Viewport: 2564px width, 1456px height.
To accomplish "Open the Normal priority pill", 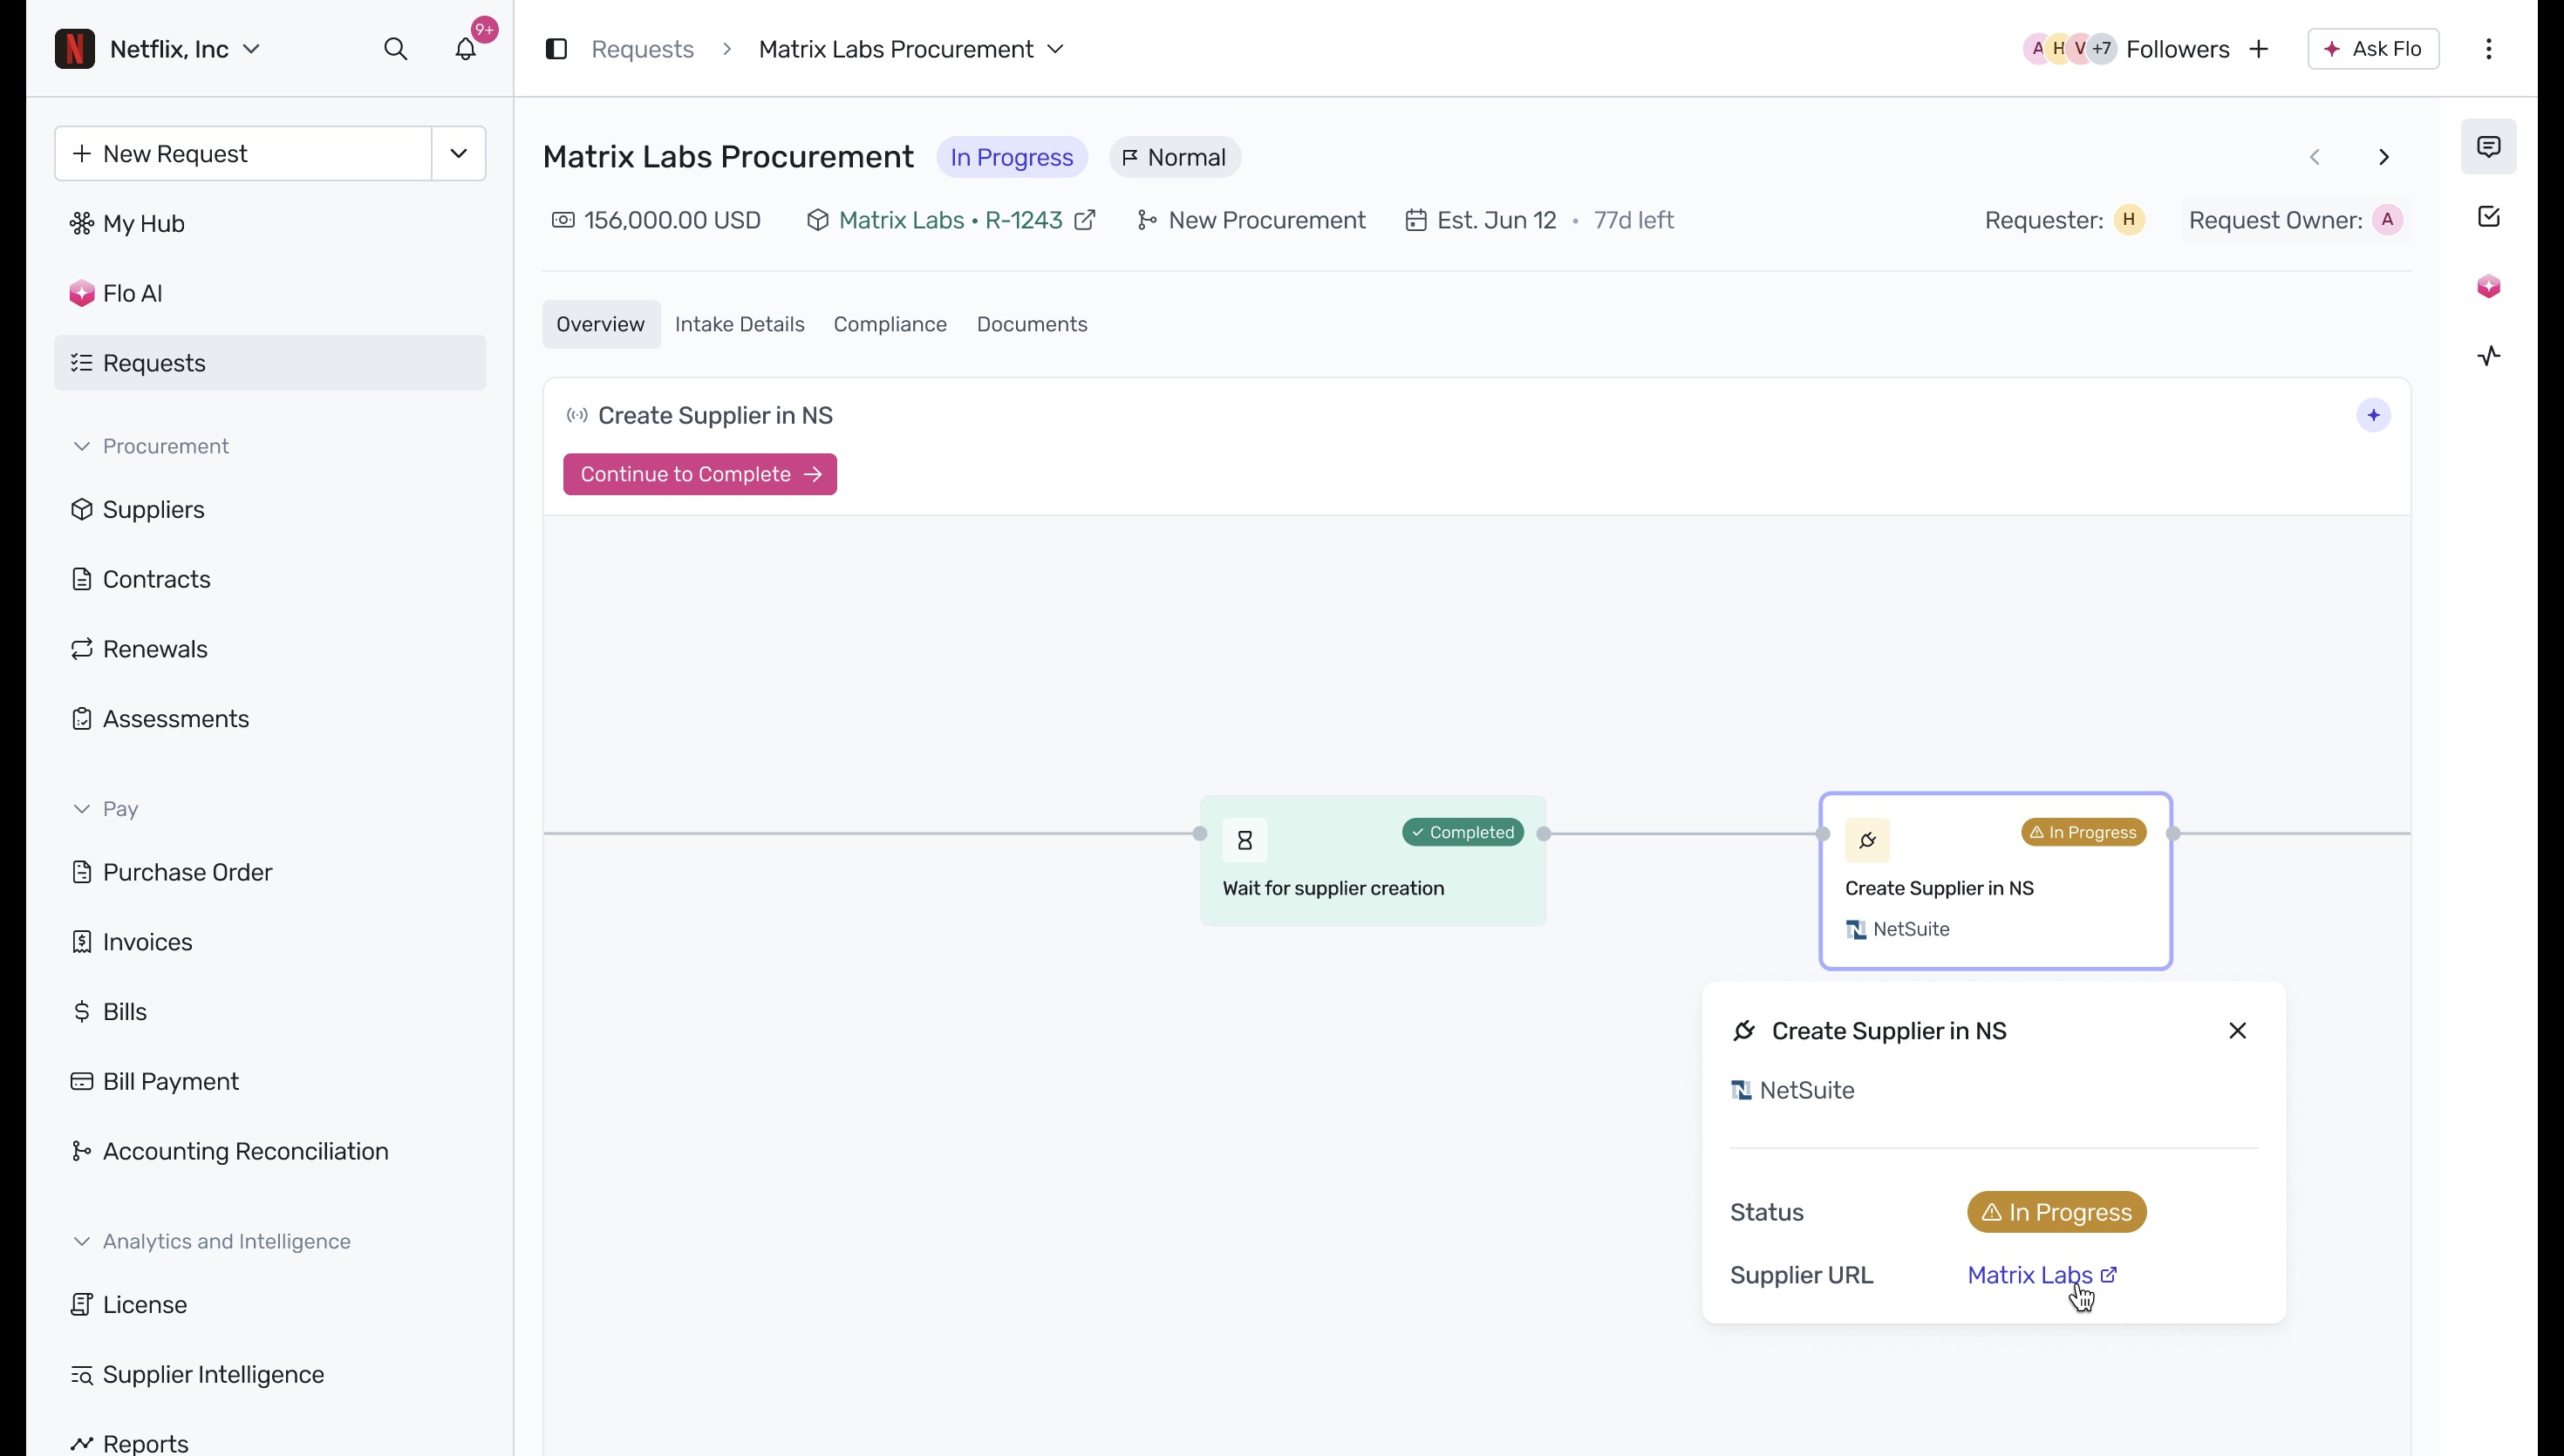I will coord(1175,157).
